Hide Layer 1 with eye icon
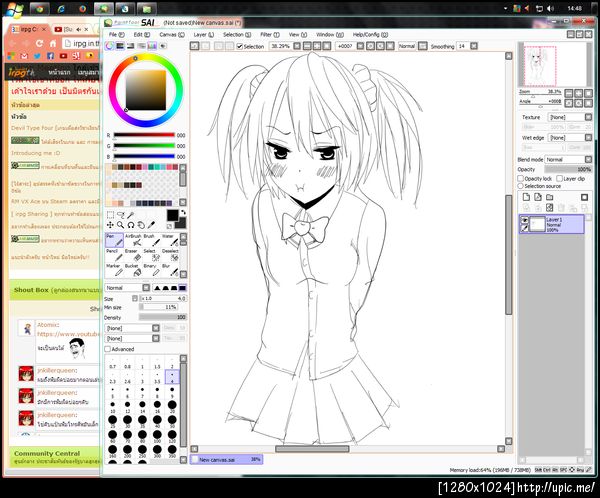 point(524,220)
